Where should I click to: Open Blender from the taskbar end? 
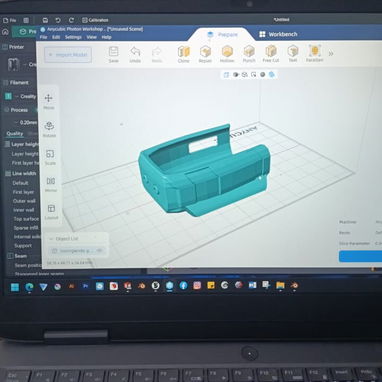pyautogui.click(x=294, y=285)
